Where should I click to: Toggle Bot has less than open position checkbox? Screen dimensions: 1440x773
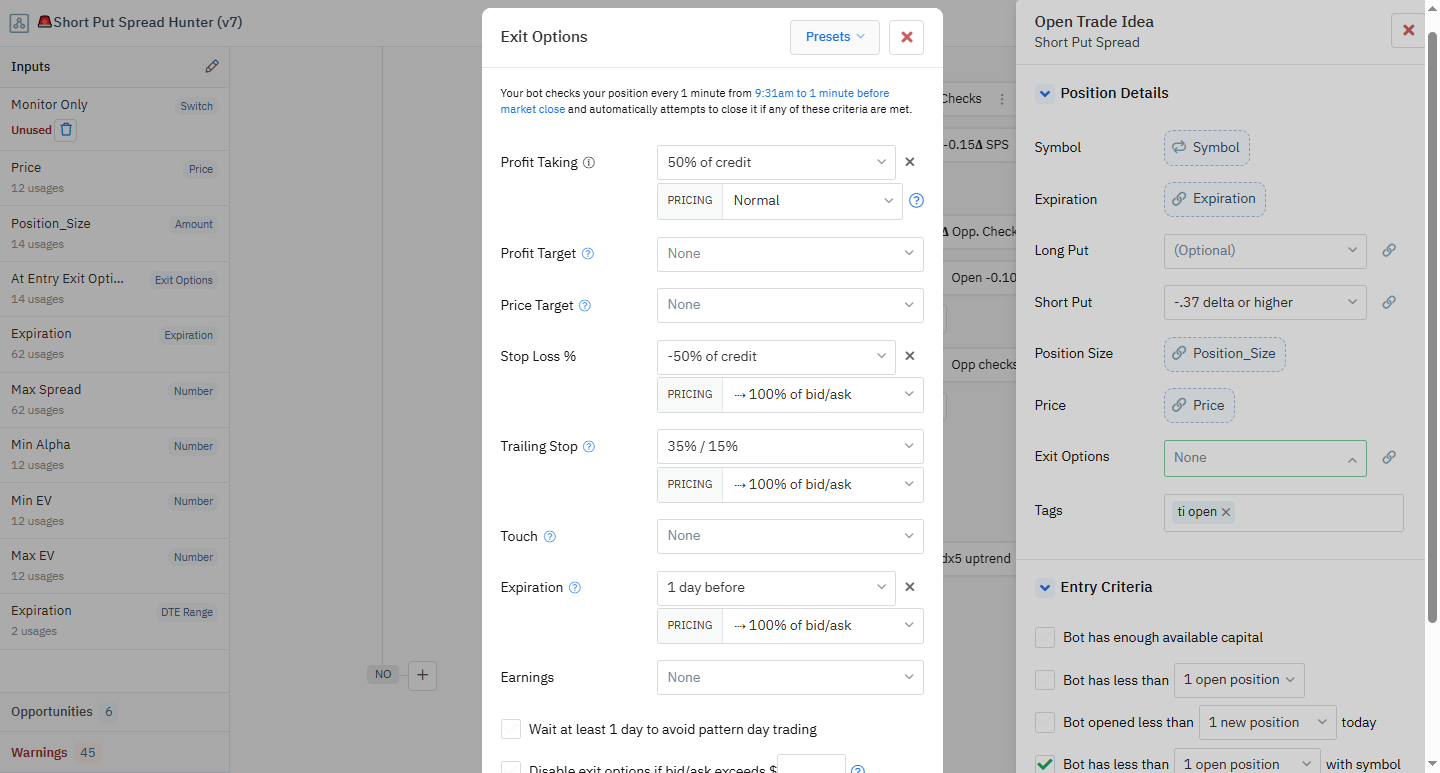(x=1045, y=680)
